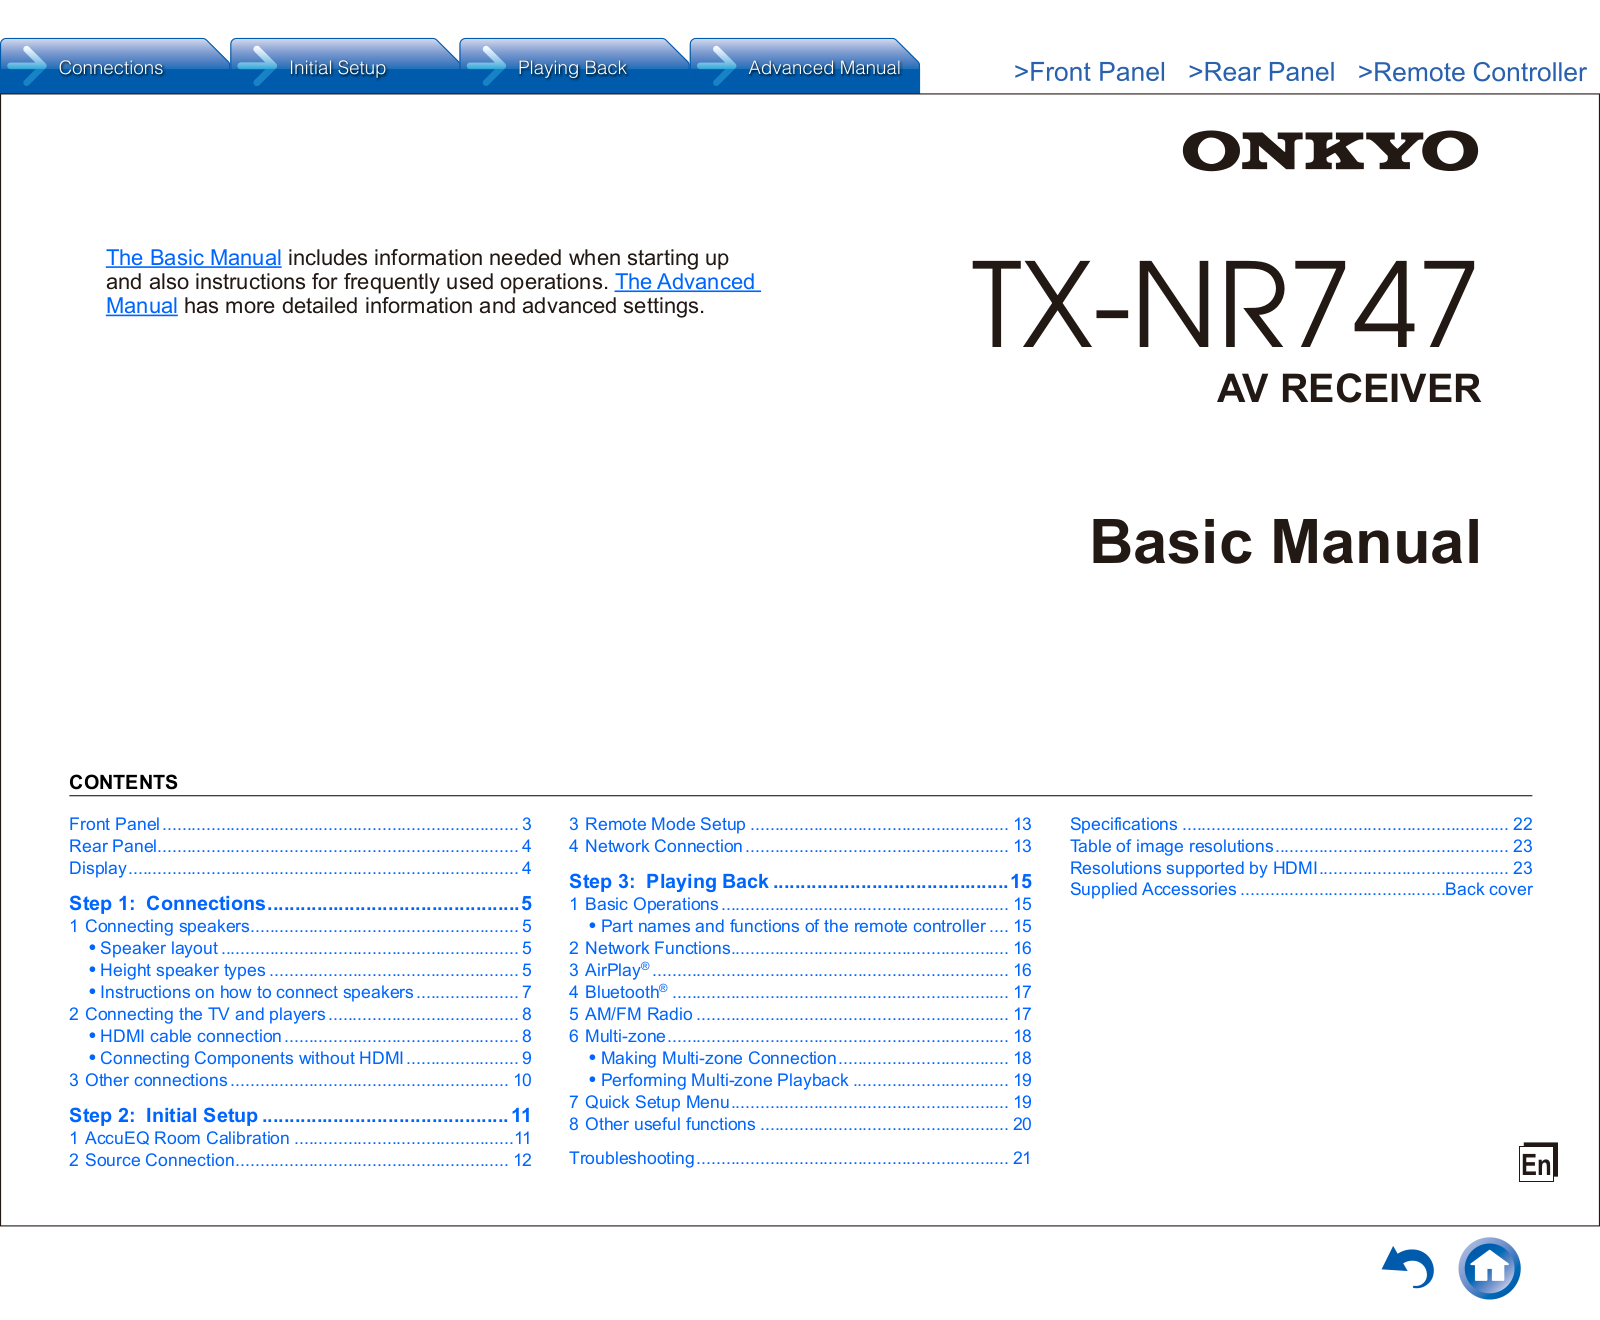Open '5 AM/FM Radio' entry
The image size is (1600, 1320).
[x=800, y=1014]
